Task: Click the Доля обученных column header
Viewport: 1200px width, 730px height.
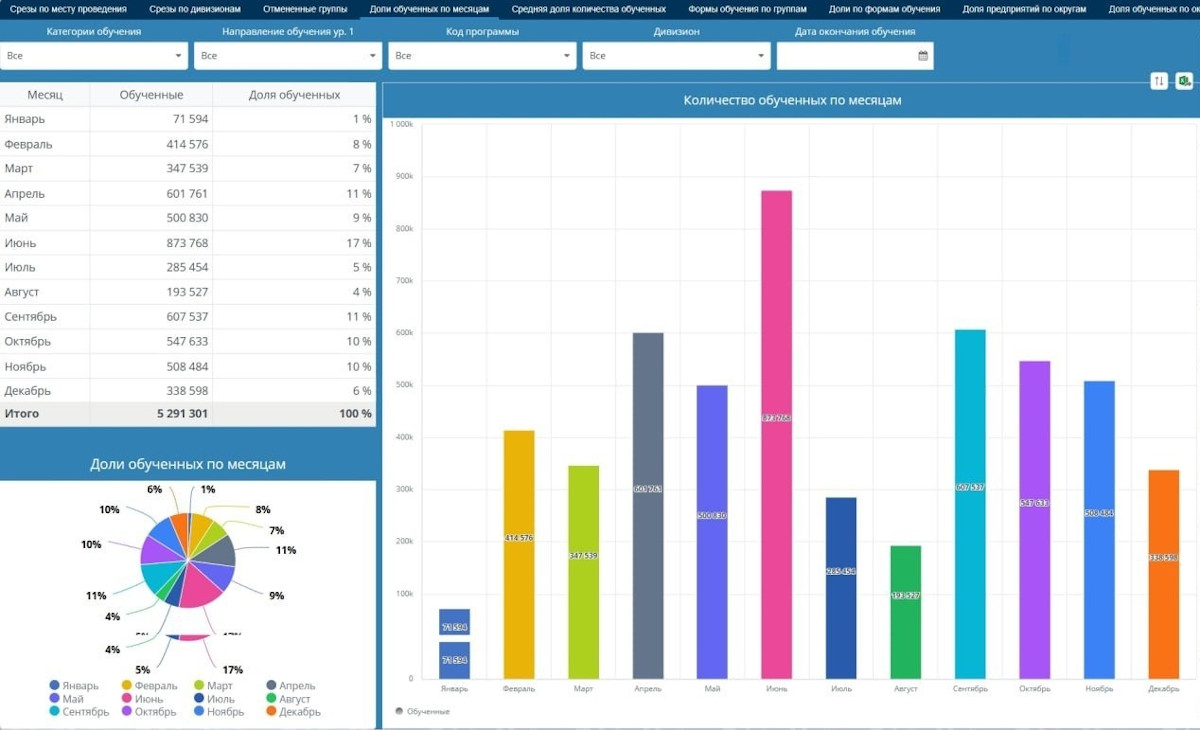Action: click(x=294, y=95)
